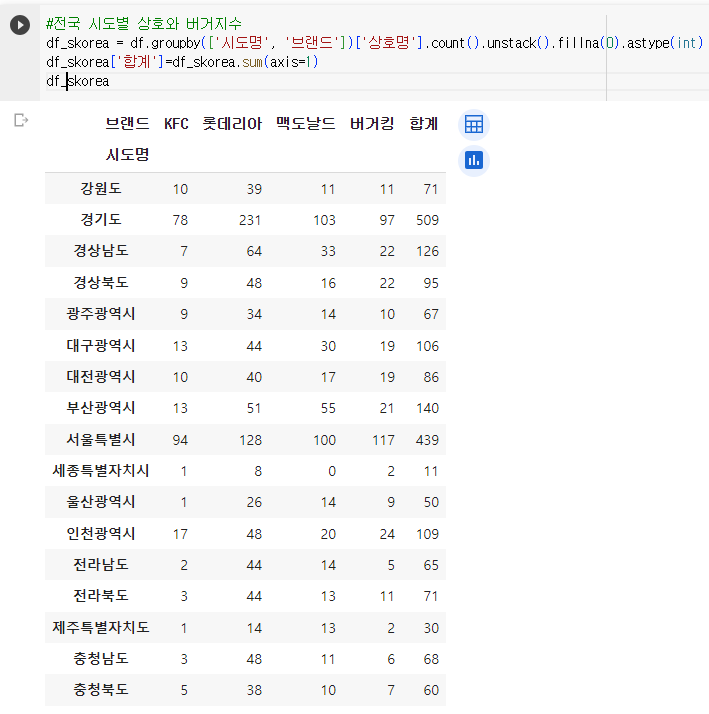Run the code cell with play button
This screenshot has width=709, height=714.
point(20,25)
